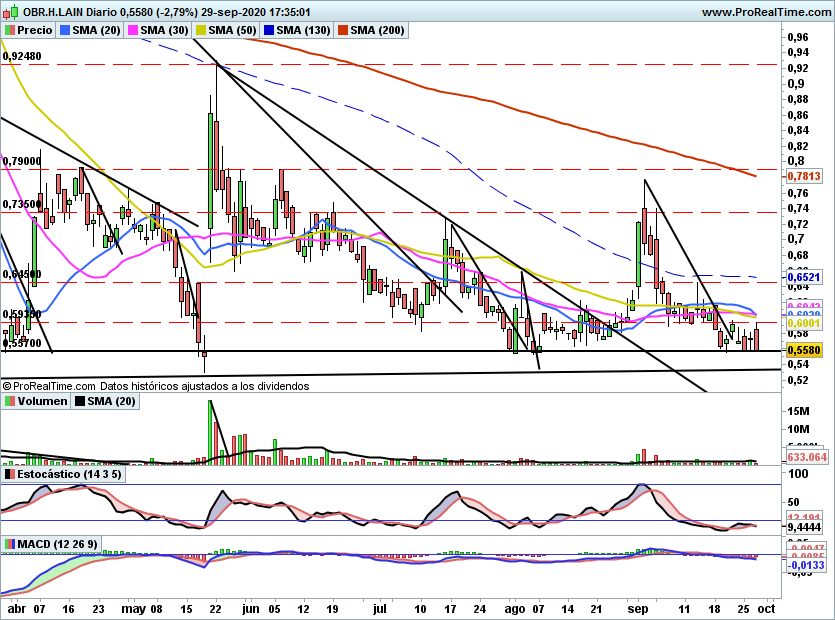This screenshot has height=620, width=835.
Task: Click the Estocástico indicator icon
Action: click(x=10, y=474)
